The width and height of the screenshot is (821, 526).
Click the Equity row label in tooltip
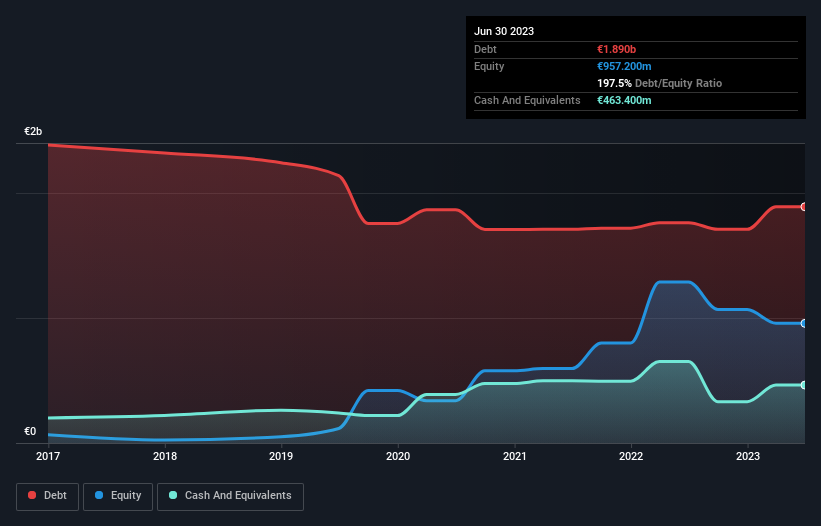[x=489, y=66]
